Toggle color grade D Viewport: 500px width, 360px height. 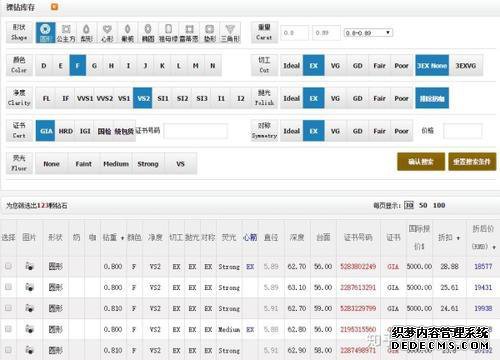click(x=44, y=65)
